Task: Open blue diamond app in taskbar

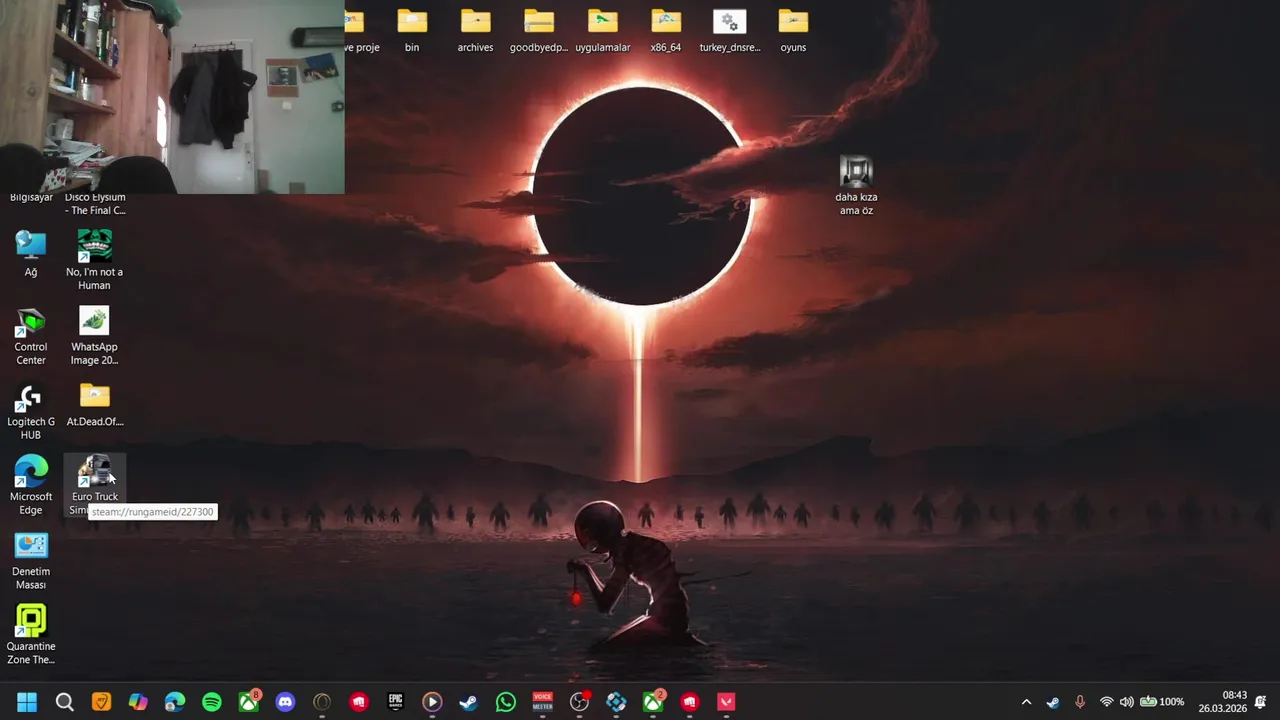Action: pyautogui.click(x=616, y=702)
